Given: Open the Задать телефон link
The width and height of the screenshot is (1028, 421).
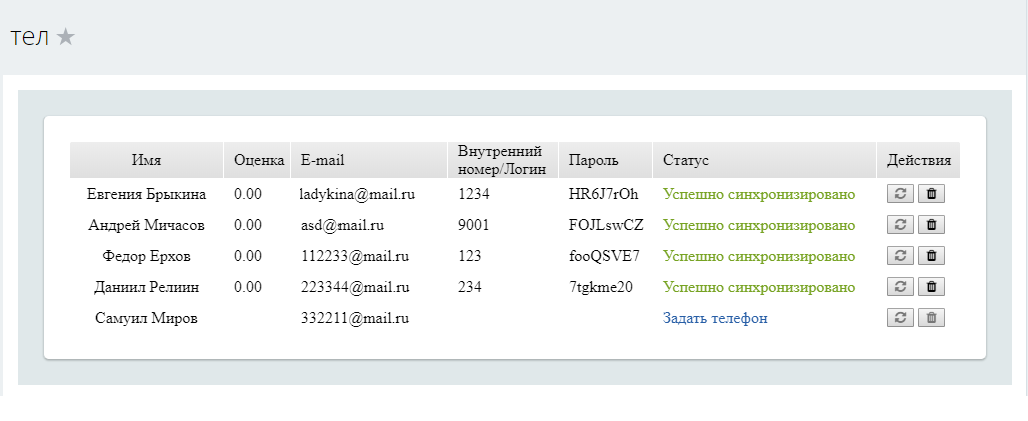Looking at the screenshot, I should [715, 318].
